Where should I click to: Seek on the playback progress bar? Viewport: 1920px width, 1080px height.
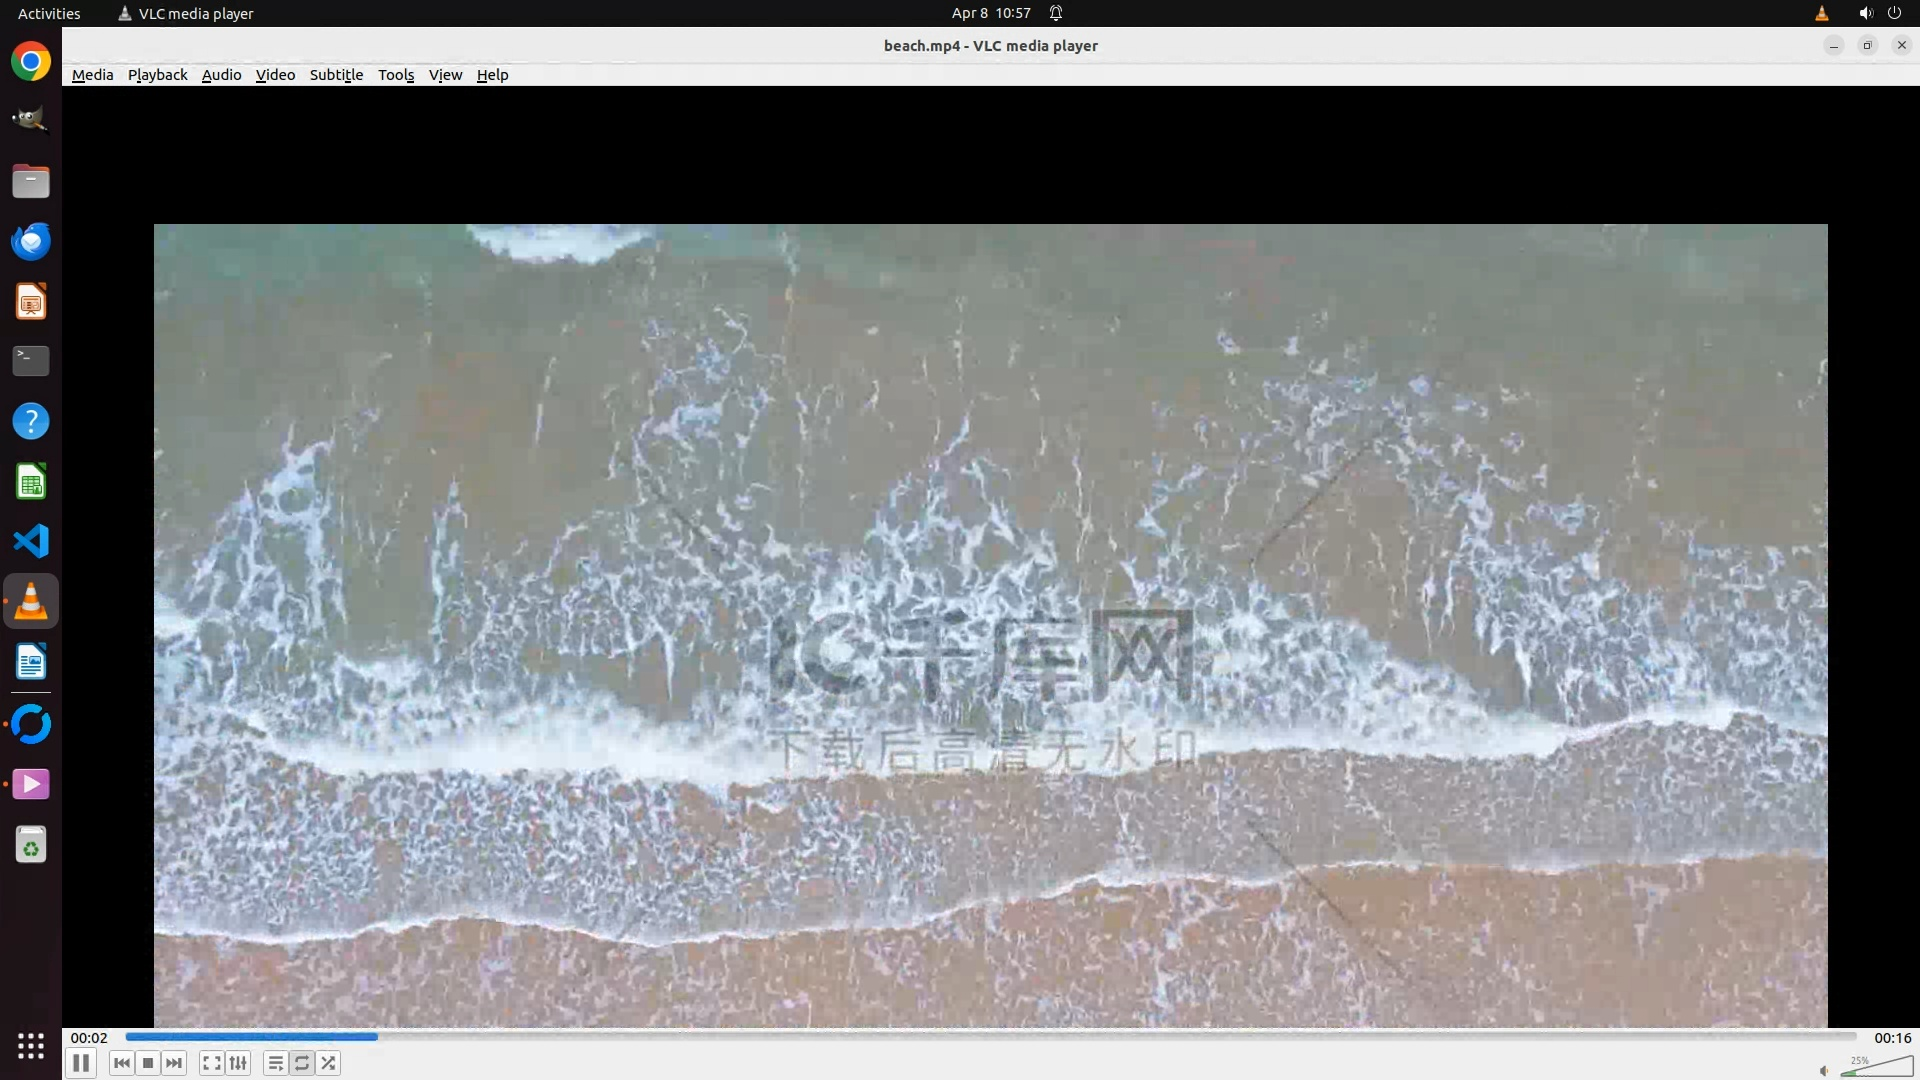990,1037
